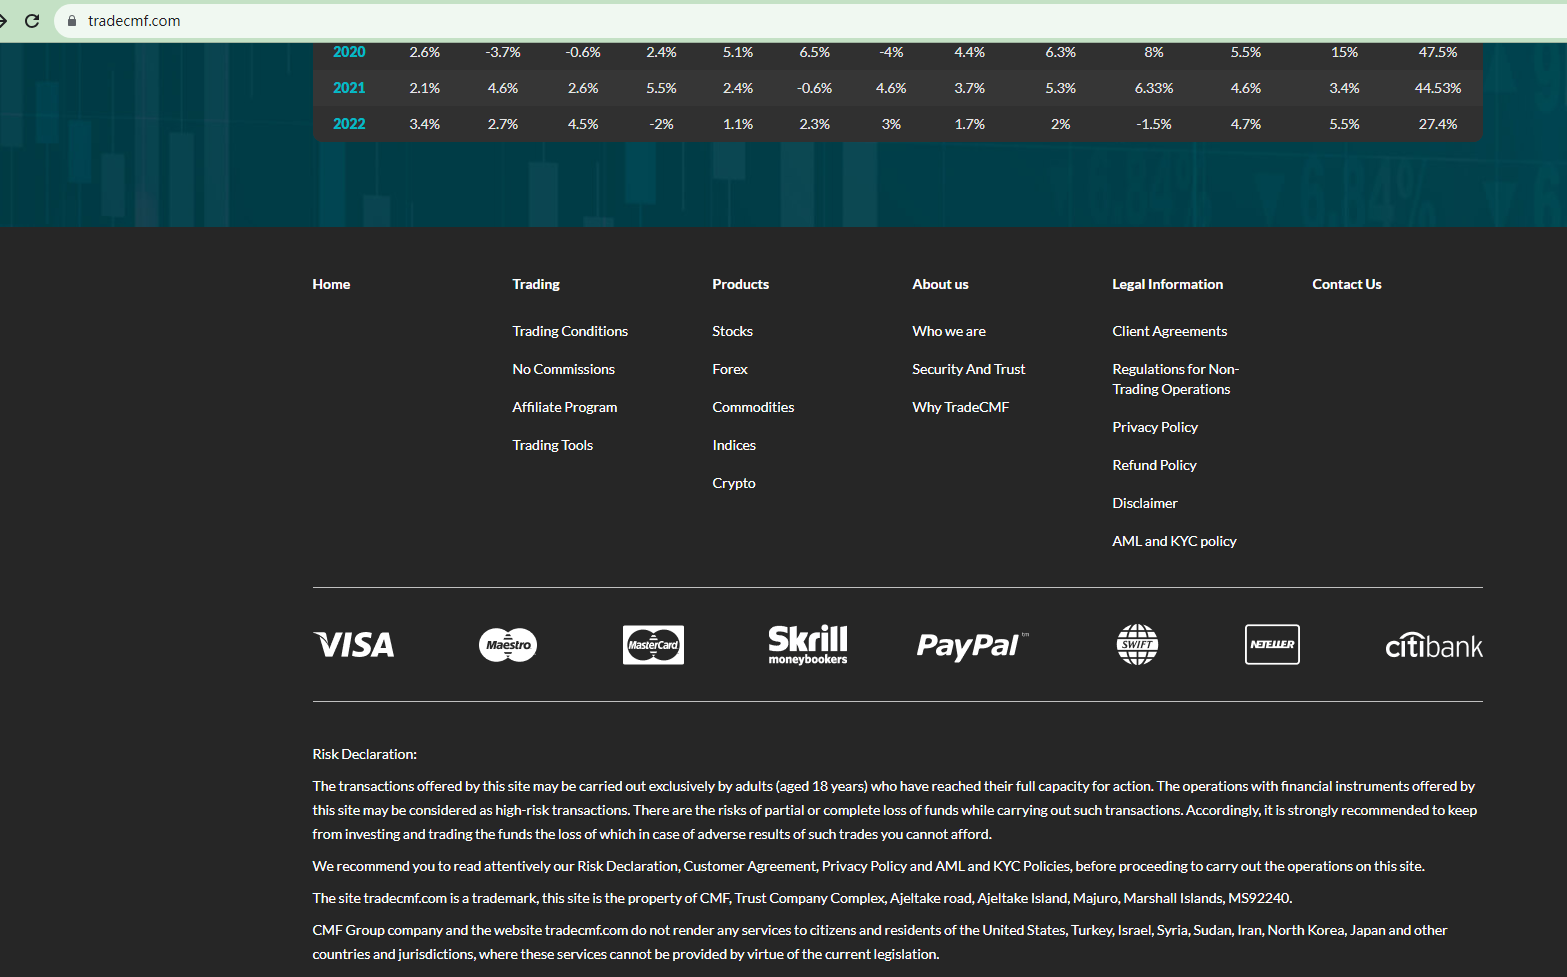Click the browser reload icon
This screenshot has width=1567, height=977.
32,21
